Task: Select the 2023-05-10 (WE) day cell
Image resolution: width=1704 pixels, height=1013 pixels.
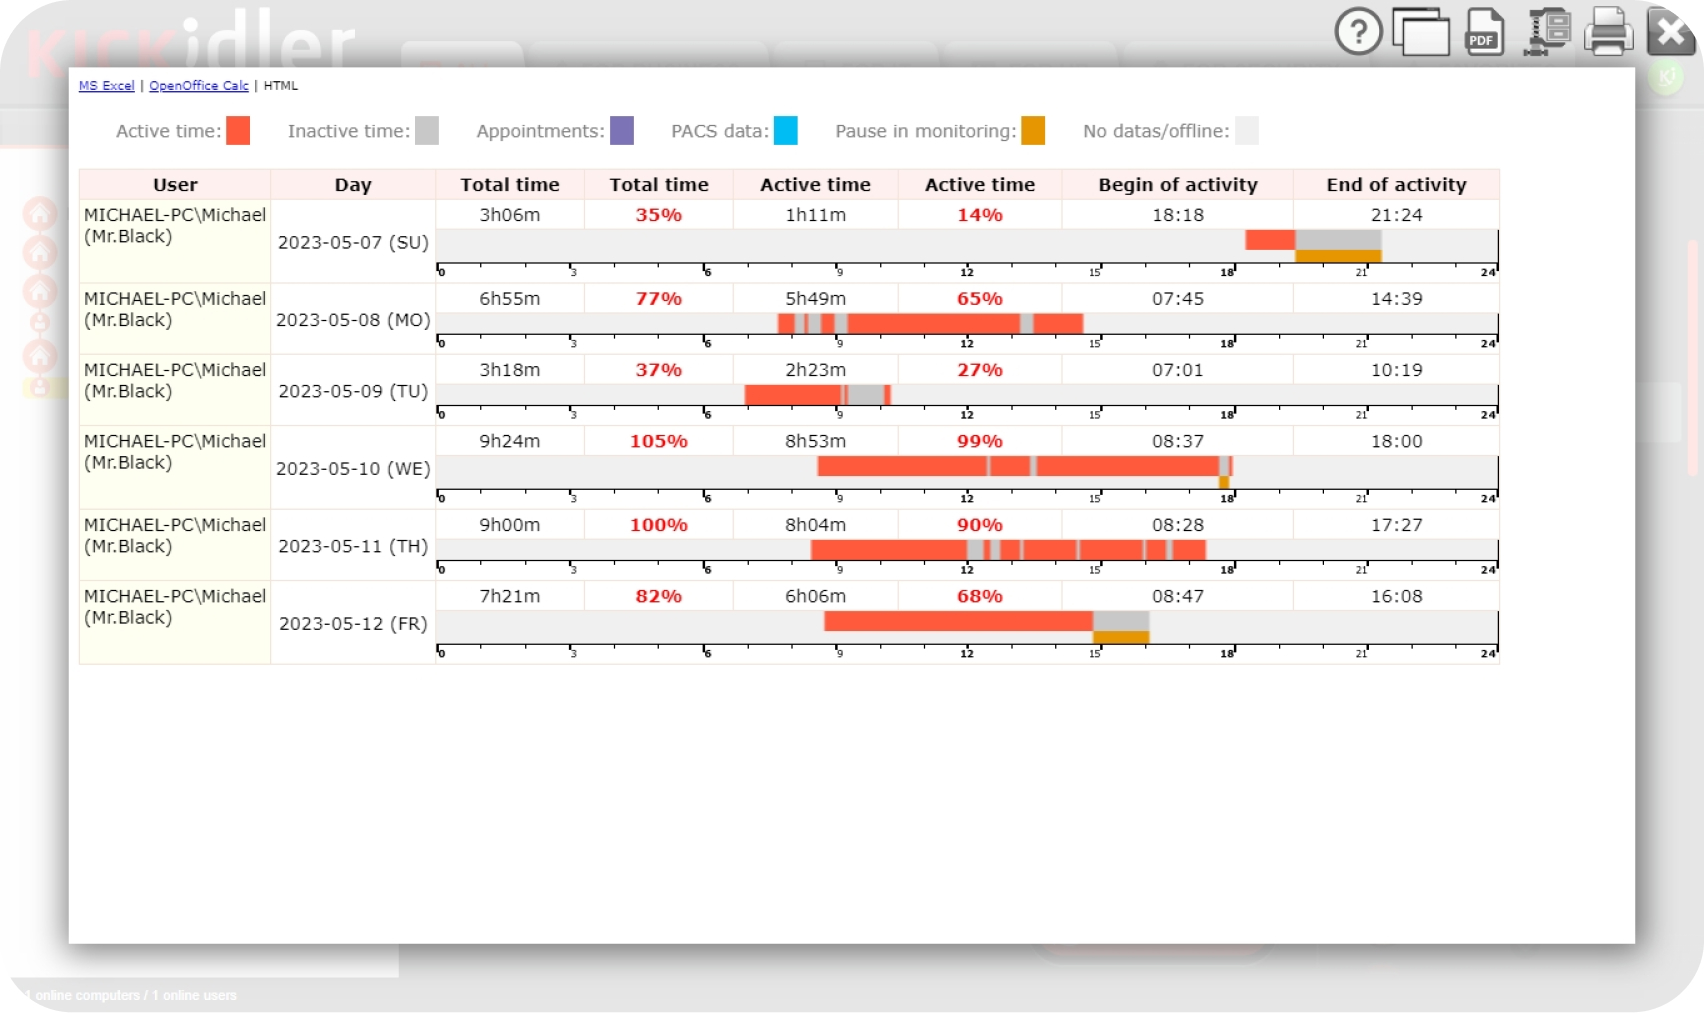Action: [x=353, y=468]
